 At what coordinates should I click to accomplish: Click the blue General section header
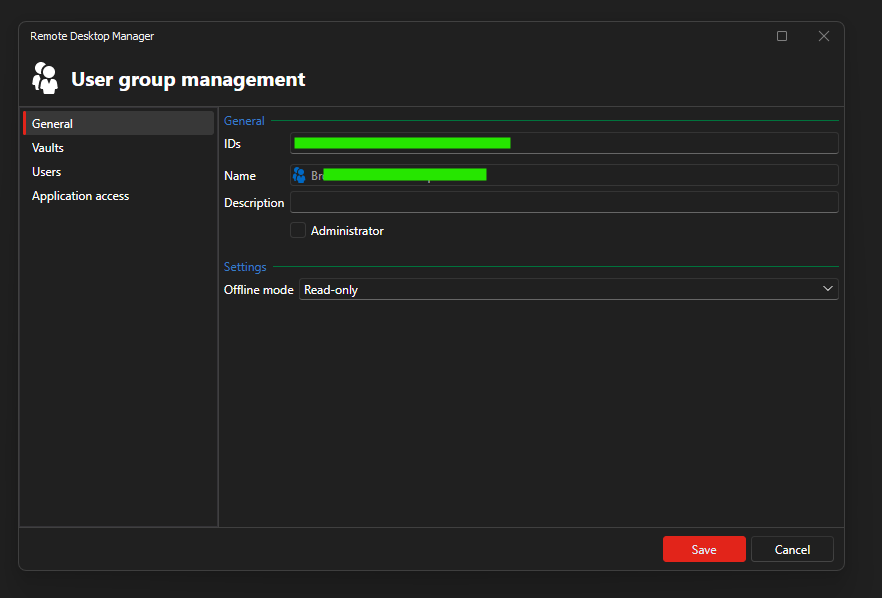[x=244, y=120]
